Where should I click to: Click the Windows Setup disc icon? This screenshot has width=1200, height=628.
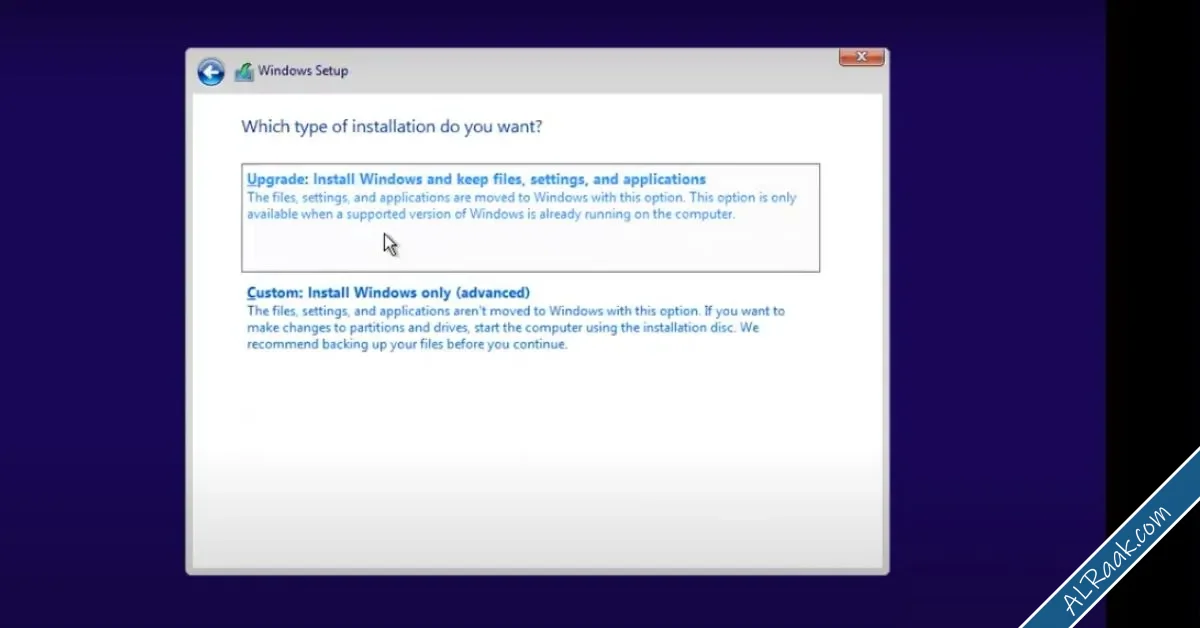(x=244, y=72)
